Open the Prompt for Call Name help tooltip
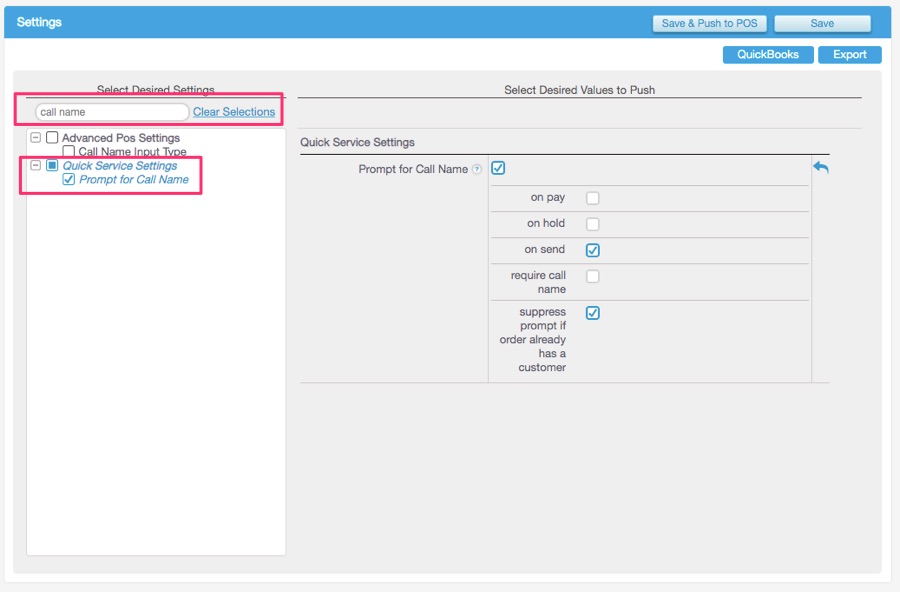Screen dimensions: 900x592 point(477,168)
